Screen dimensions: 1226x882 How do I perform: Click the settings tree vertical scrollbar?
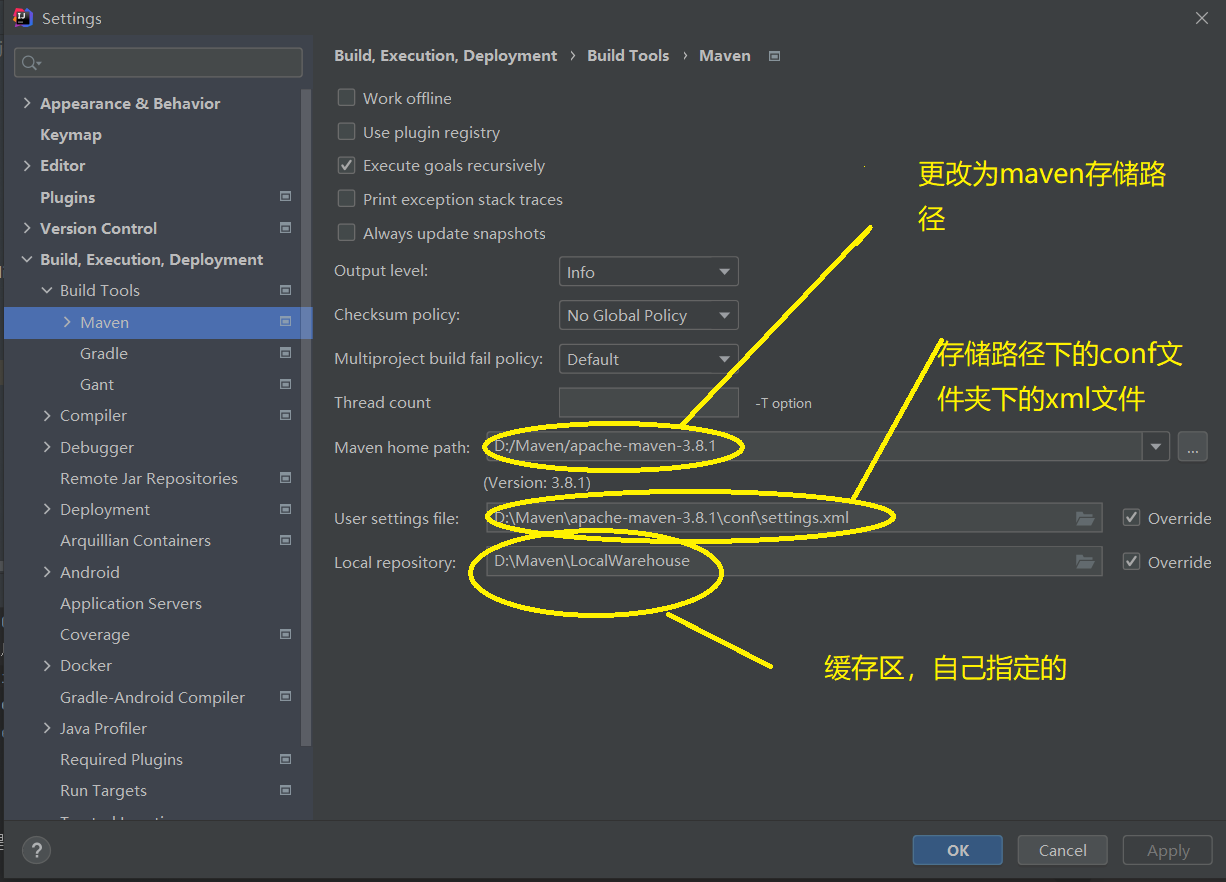click(307, 416)
